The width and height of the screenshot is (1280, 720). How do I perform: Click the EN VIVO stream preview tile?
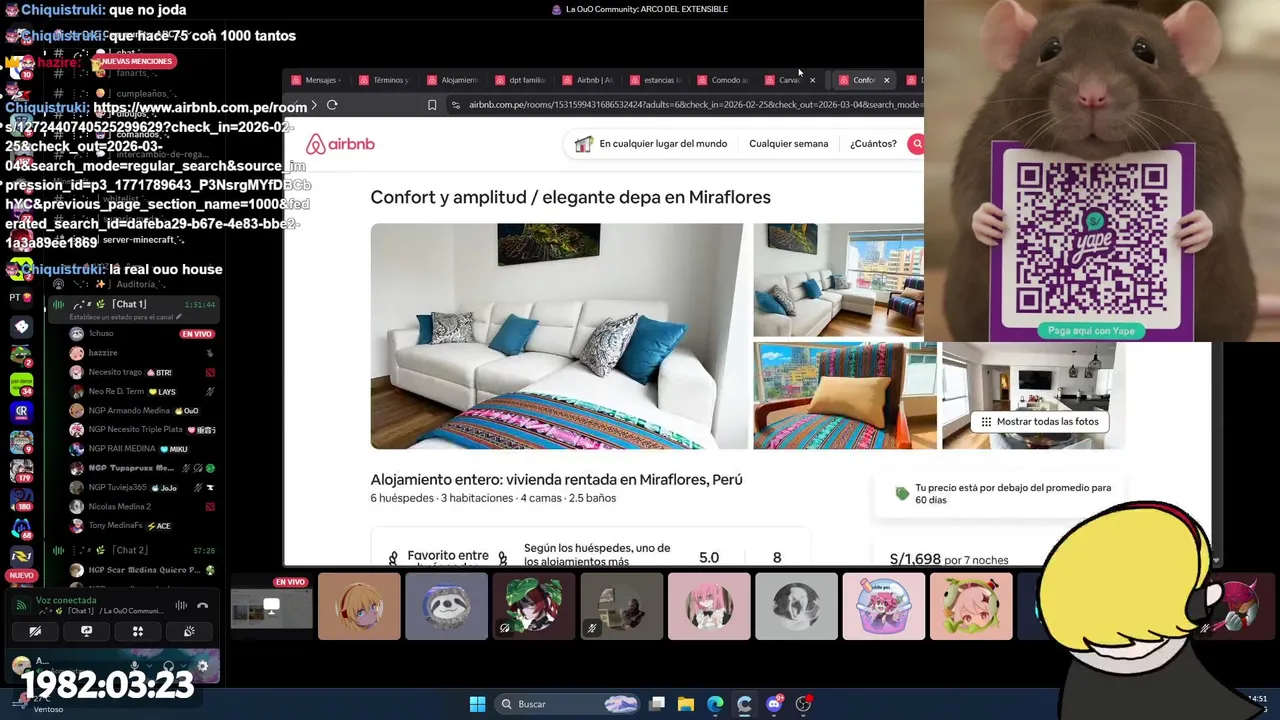(x=272, y=606)
